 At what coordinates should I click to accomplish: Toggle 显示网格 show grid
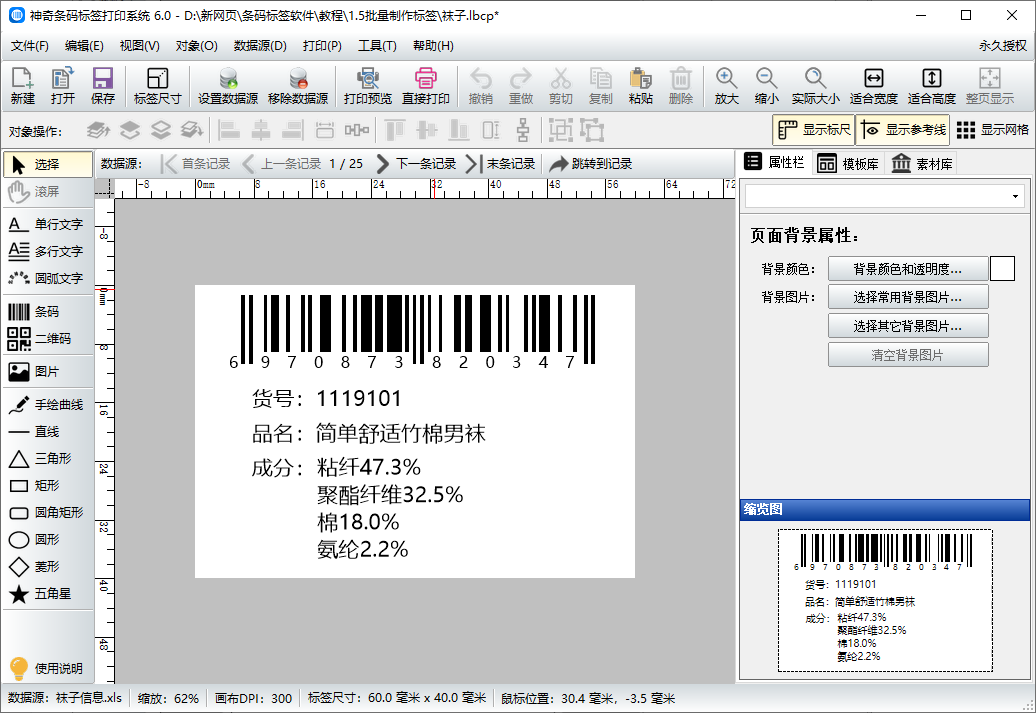pyautogui.click(x=993, y=130)
